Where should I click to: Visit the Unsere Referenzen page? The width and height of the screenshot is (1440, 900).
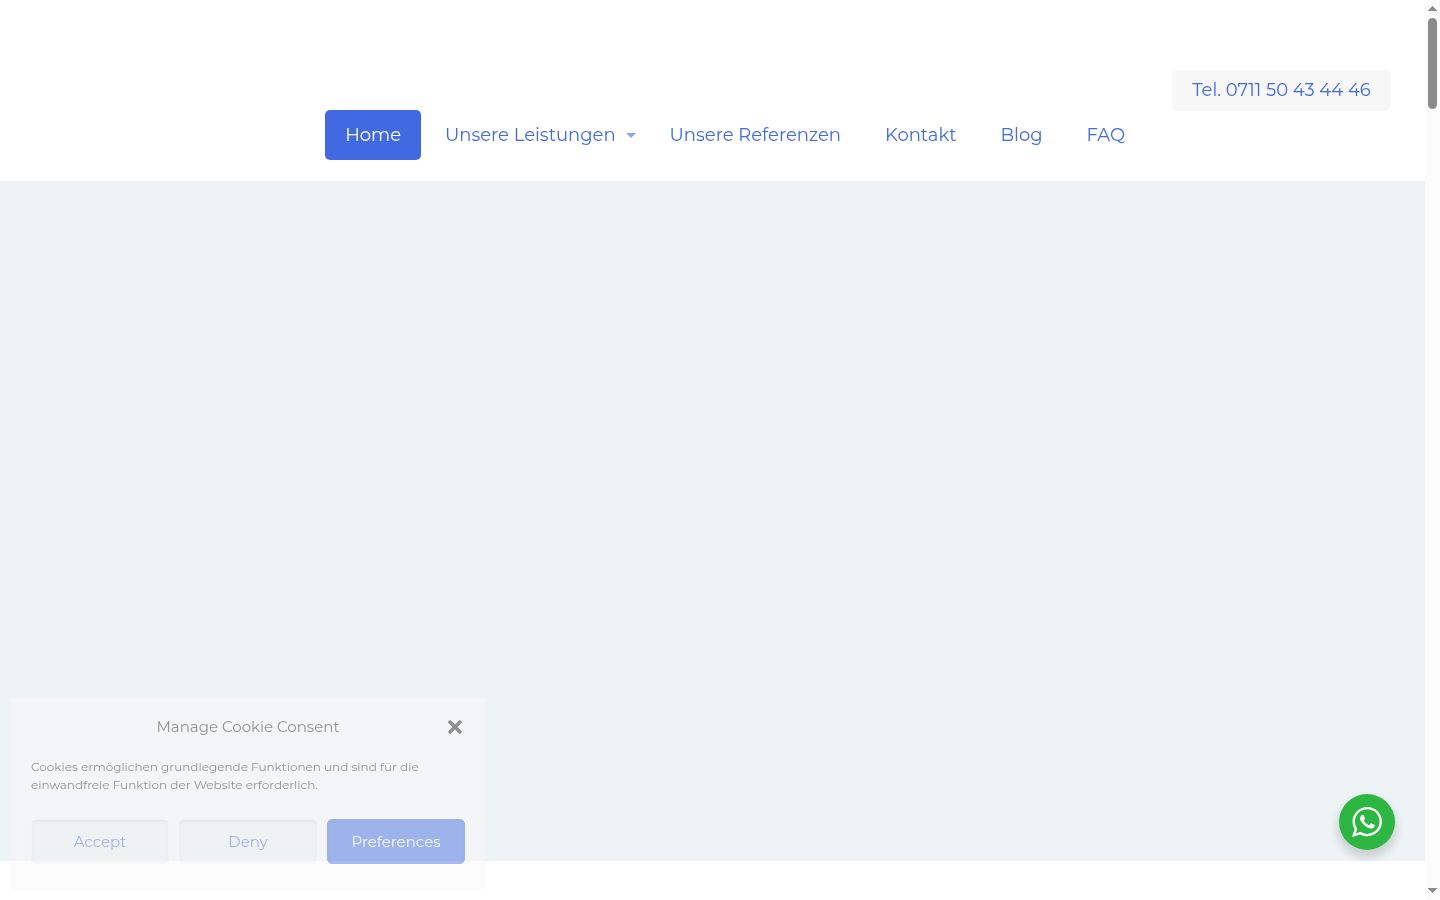coord(755,135)
